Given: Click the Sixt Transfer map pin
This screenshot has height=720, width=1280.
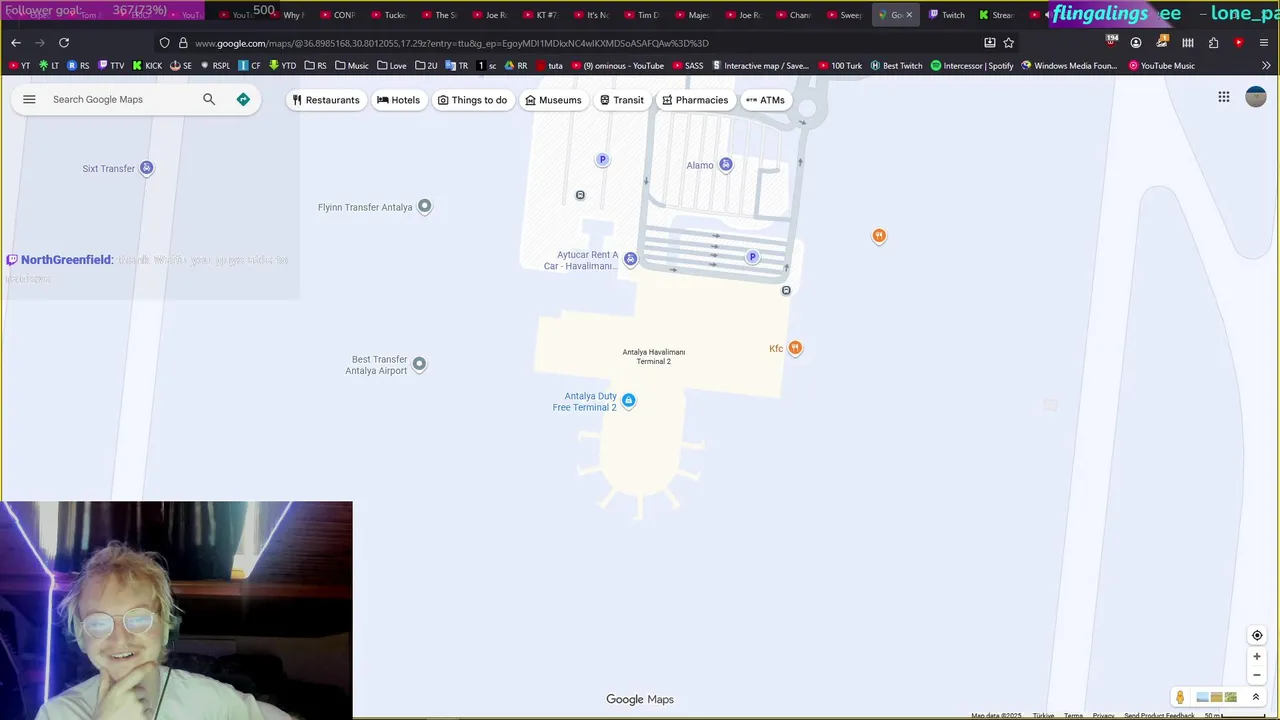Looking at the screenshot, I should point(146,168).
